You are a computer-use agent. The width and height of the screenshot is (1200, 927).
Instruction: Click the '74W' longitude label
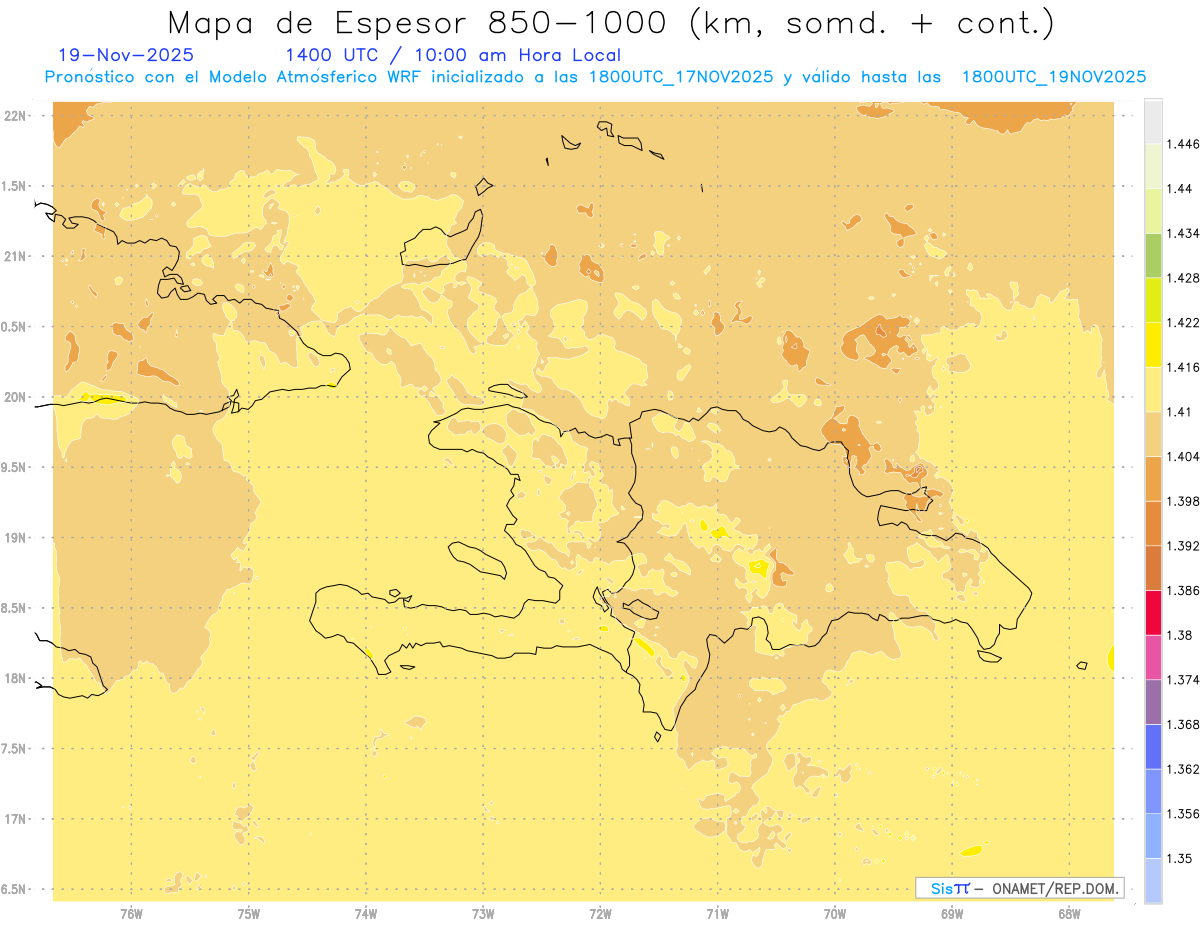pyautogui.click(x=365, y=914)
